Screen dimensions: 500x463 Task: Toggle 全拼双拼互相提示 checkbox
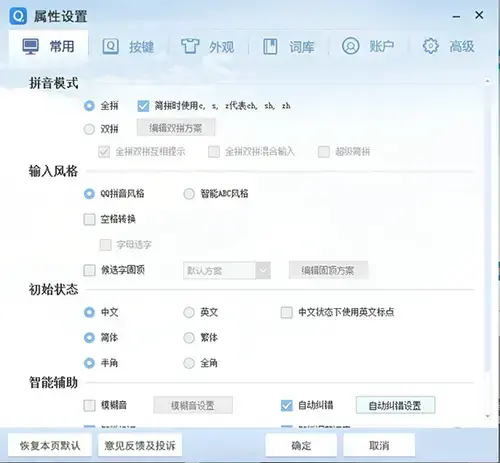104,152
